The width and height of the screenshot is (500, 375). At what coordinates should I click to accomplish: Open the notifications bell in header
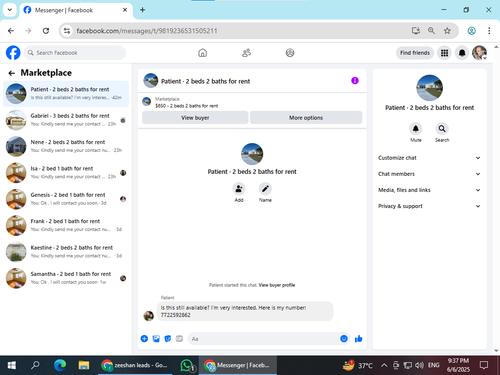[x=462, y=53]
